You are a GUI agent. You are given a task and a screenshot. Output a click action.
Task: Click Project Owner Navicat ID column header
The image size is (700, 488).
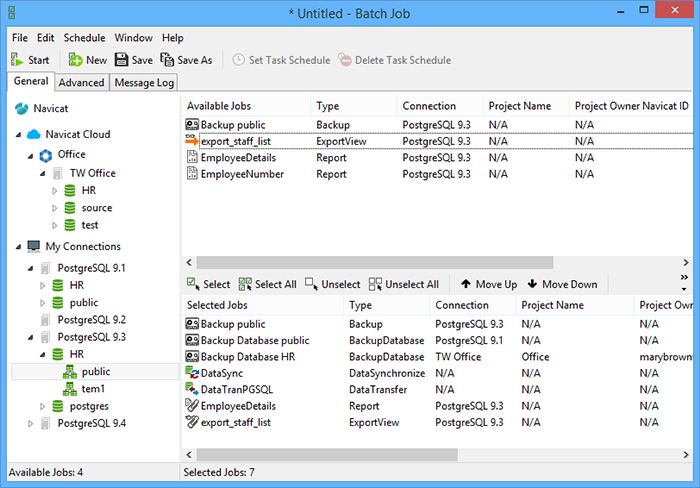tap(631, 106)
